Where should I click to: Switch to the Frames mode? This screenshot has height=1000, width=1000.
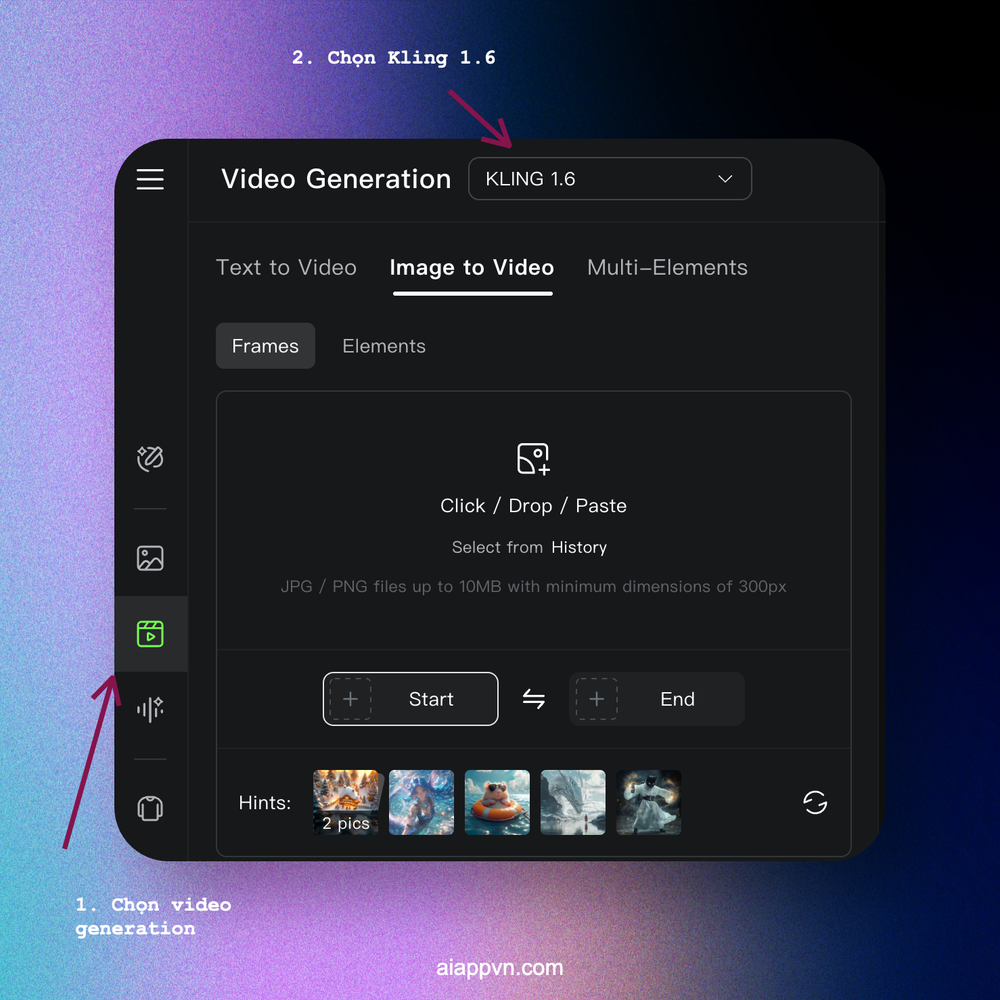[x=265, y=345]
